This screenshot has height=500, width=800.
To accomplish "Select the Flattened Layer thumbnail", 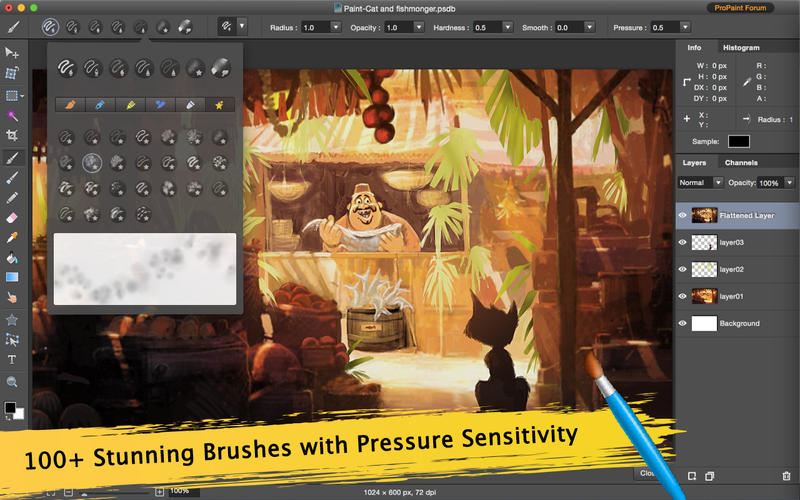I will [704, 215].
